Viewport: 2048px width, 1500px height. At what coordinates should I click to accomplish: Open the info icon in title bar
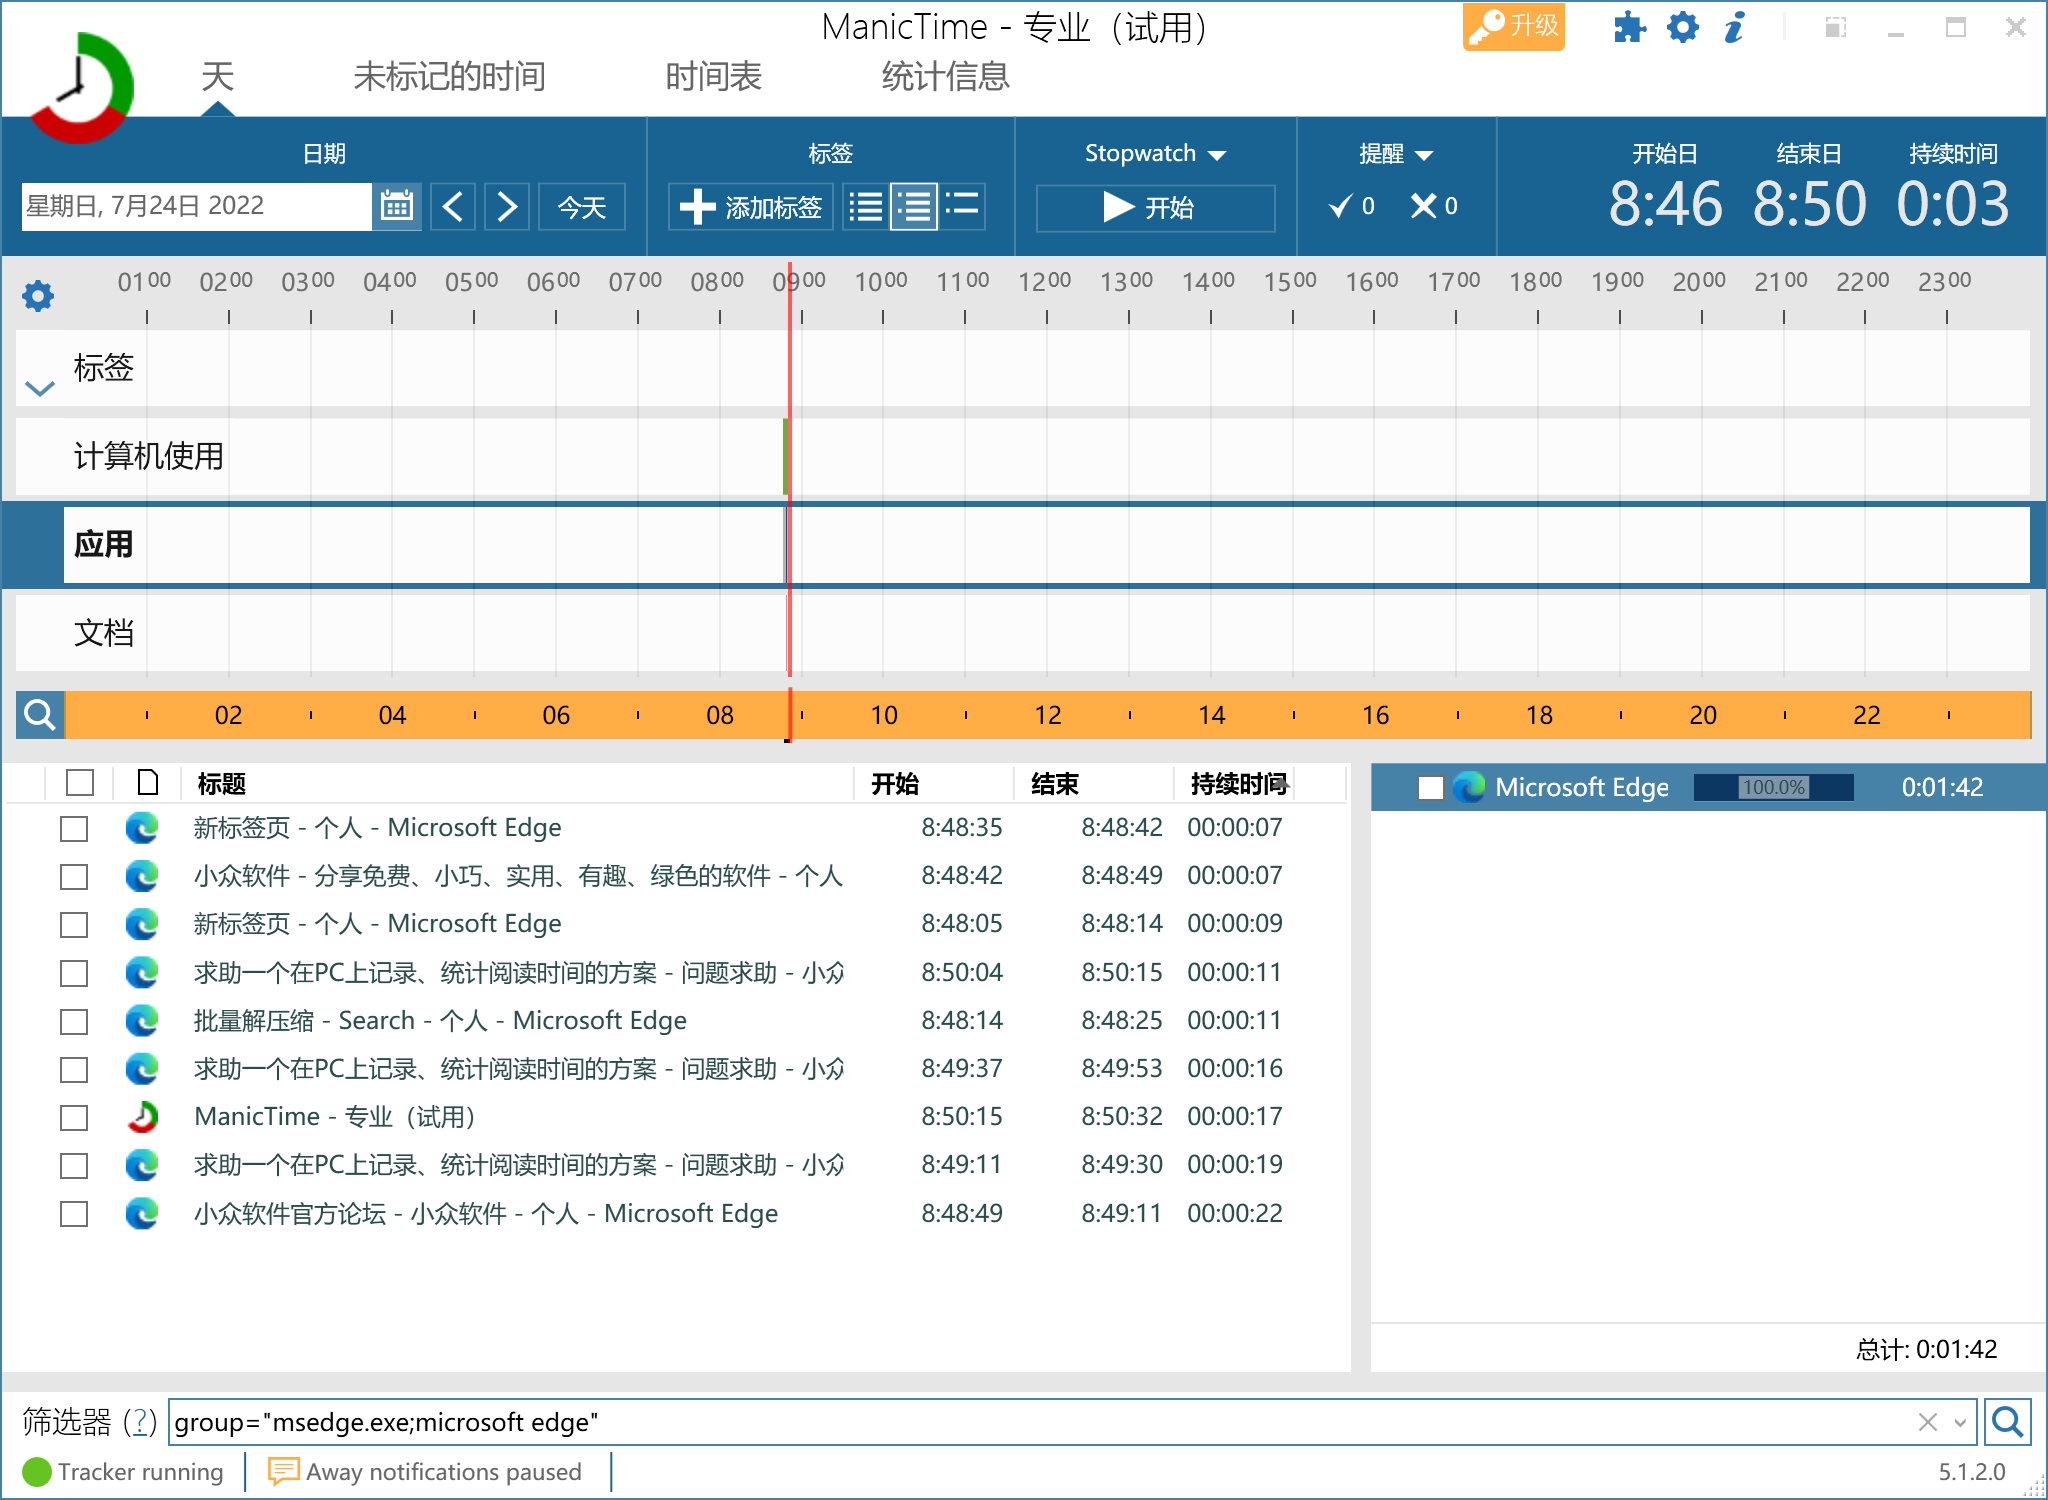pyautogui.click(x=1735, y=27)
